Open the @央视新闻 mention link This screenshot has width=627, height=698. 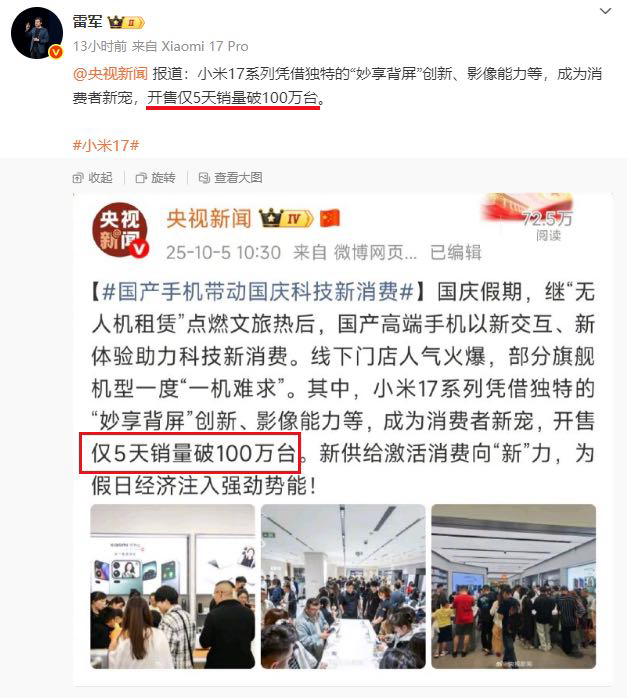click(110, 74)
